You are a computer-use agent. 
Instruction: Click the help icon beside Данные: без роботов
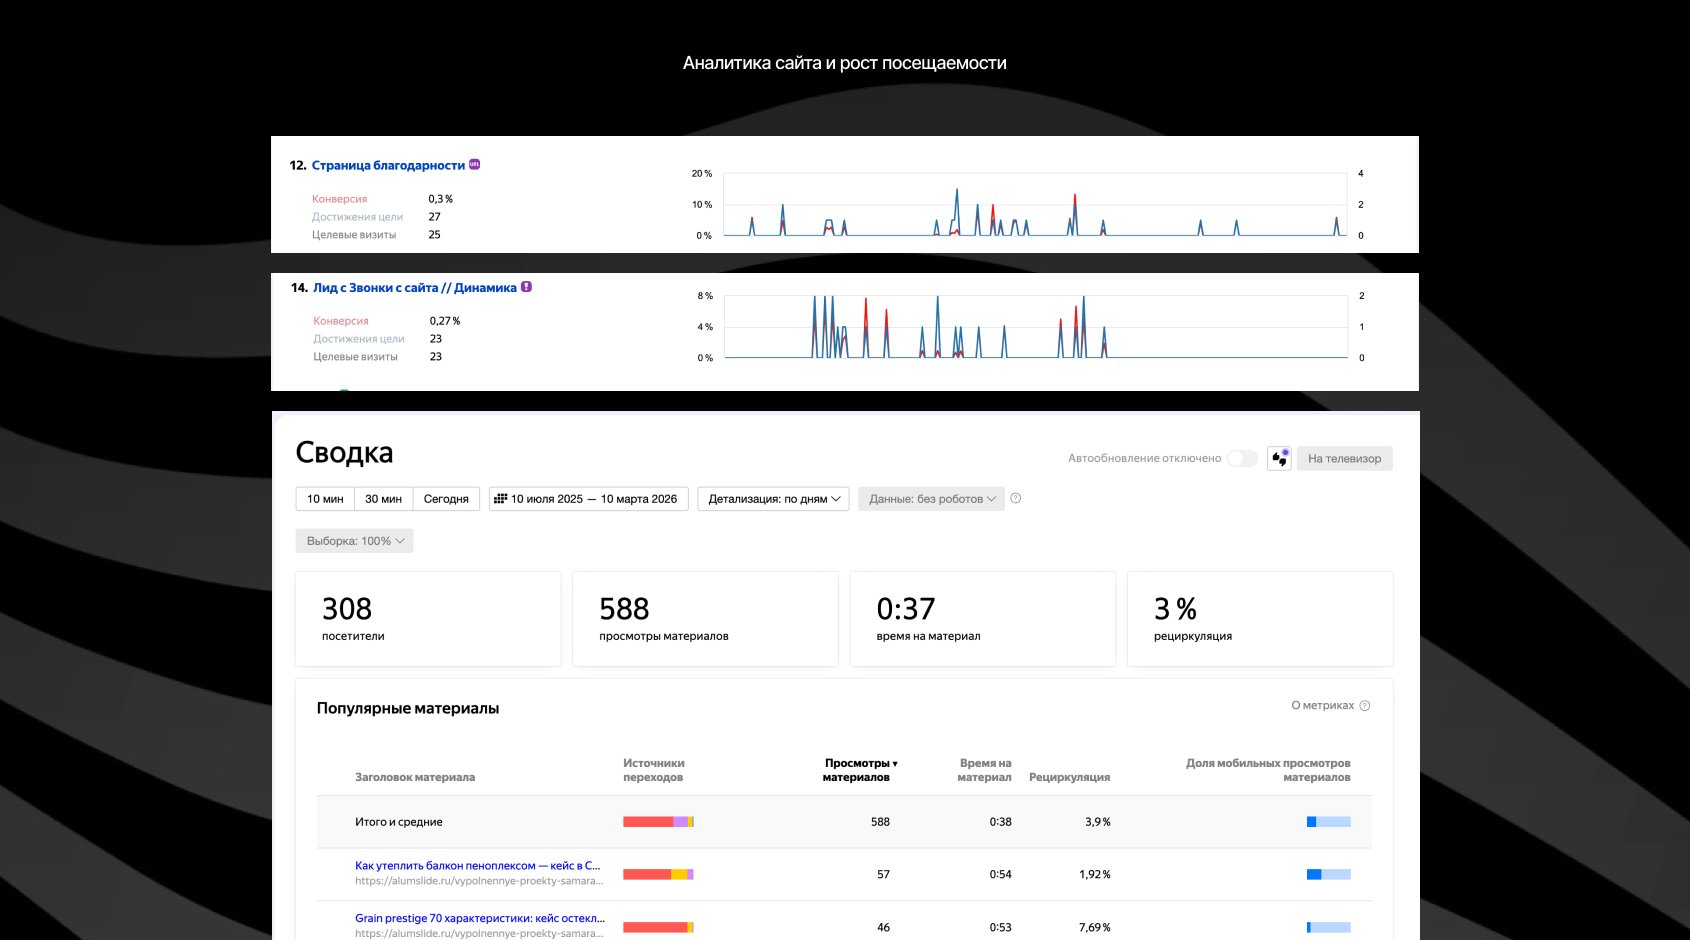point(1015,498)
